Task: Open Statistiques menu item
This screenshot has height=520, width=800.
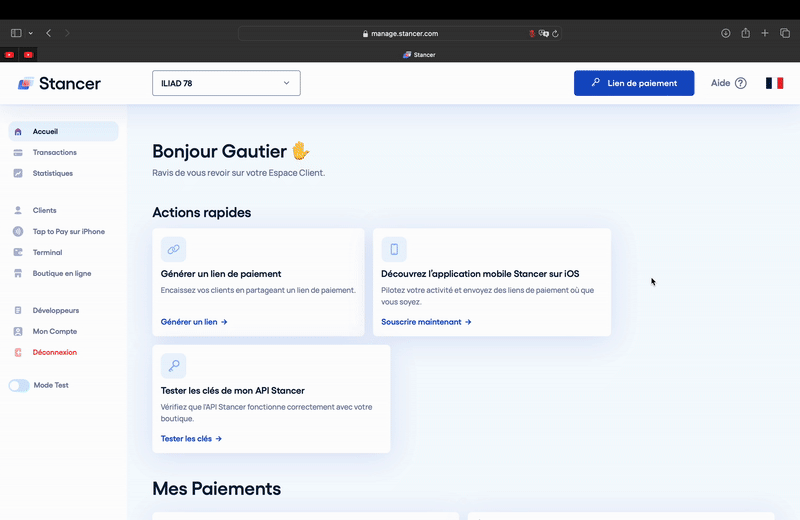Action: click(x=53, y=174)
